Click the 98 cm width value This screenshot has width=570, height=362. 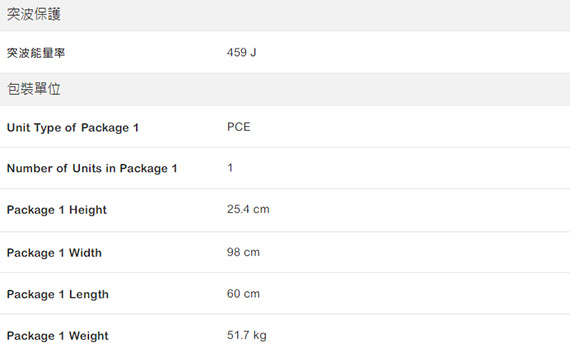243,252
